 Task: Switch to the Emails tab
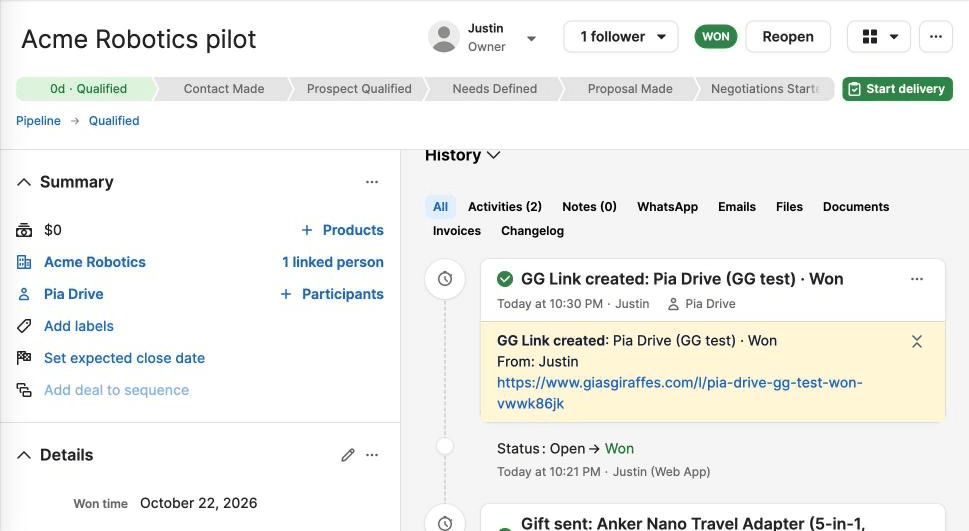point(737,207)
